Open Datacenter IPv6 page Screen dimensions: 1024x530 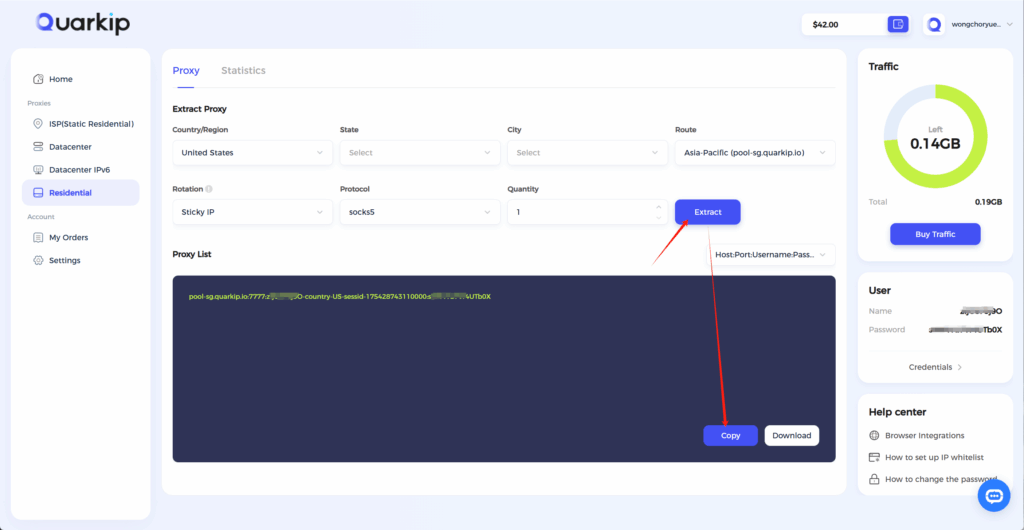(x=80, y=170)
